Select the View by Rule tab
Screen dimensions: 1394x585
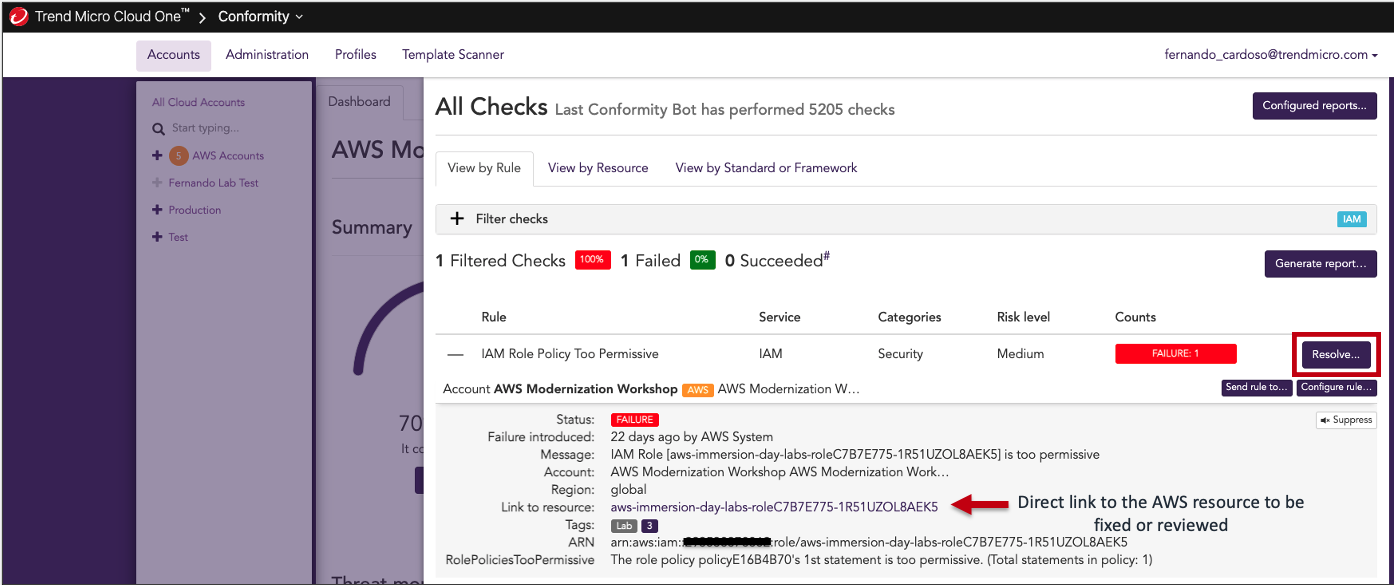coord(484,168)
